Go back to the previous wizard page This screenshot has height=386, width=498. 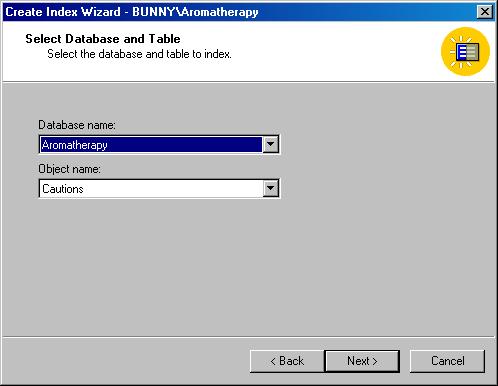[x=287, y=361]
